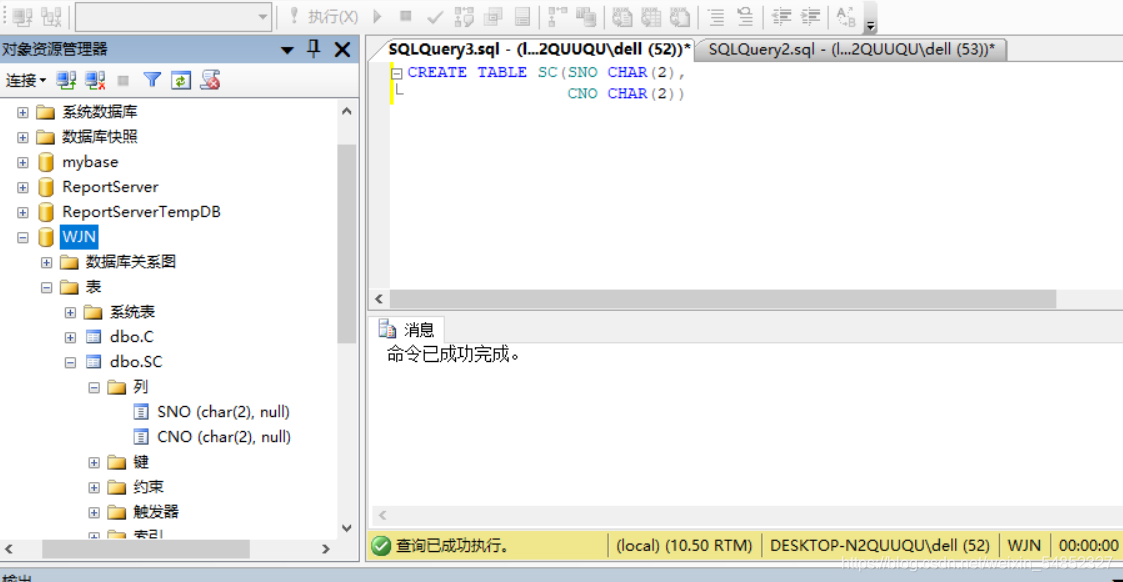Select the dbo.C table item
The image size is (1123, 582).
(132, 336)
